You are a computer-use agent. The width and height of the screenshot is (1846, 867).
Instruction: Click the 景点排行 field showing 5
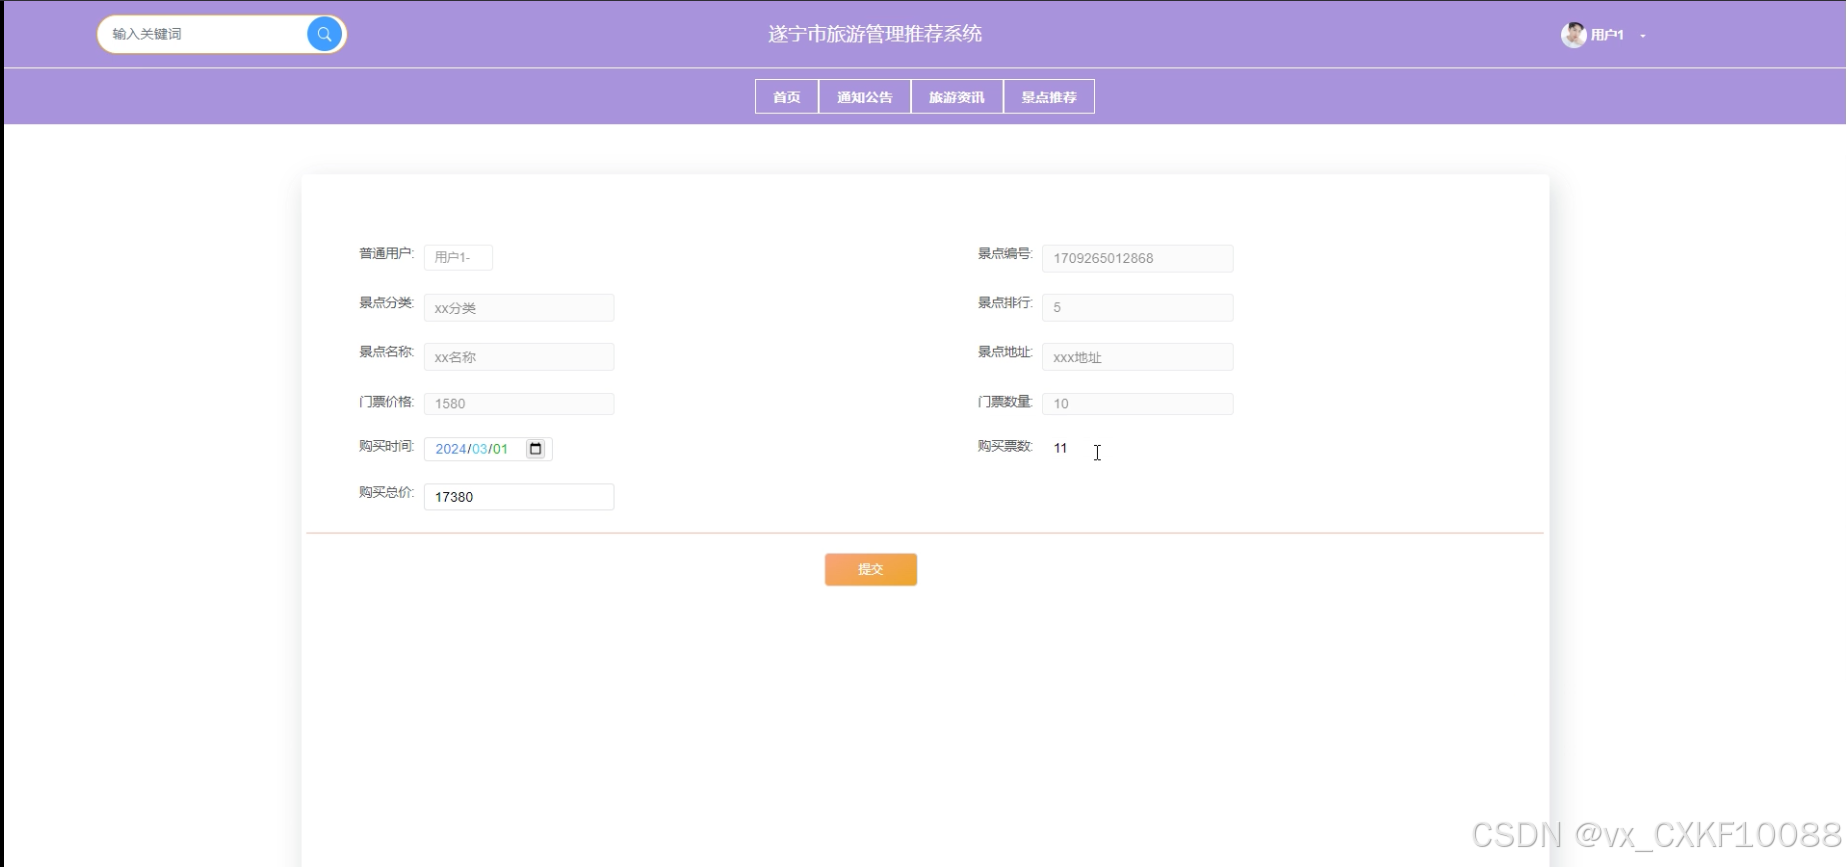tap(1137, 307)
